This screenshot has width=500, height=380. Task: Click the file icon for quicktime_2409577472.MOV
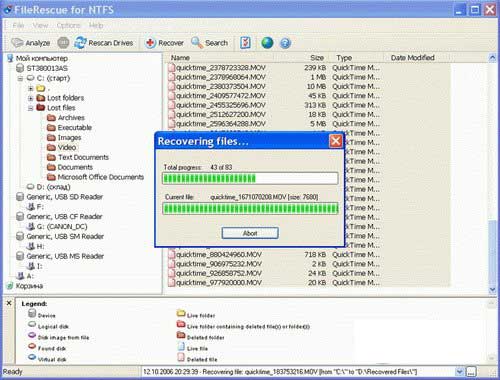pyautogui.click(x=172, y=96)
